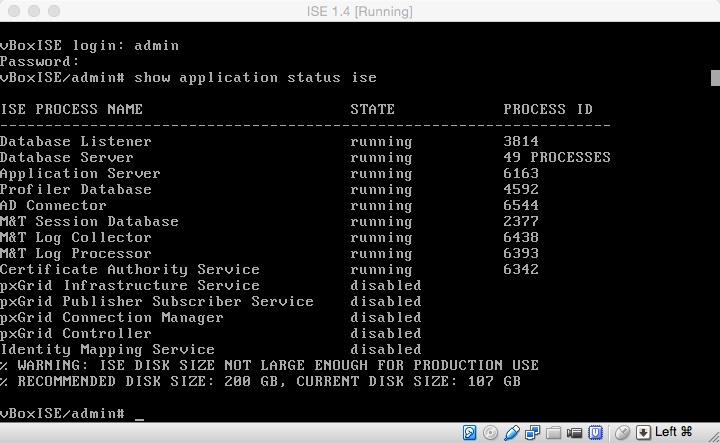Click process ID 6393
720x443 pixels.
[521, 253]
